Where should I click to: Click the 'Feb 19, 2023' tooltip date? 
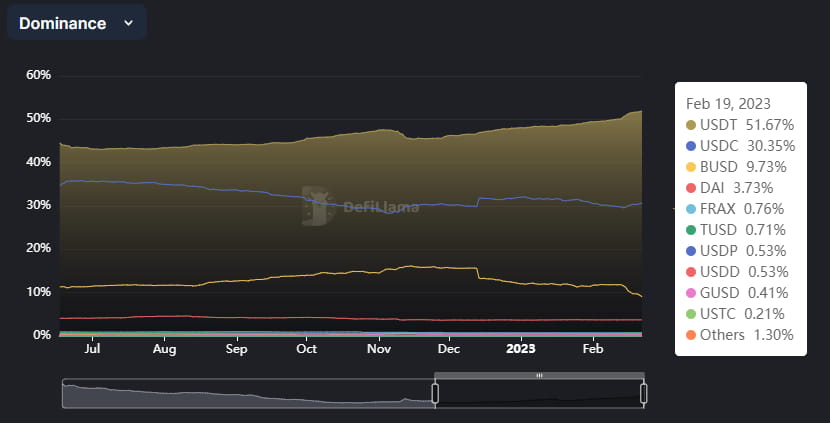tap(728, 103)
